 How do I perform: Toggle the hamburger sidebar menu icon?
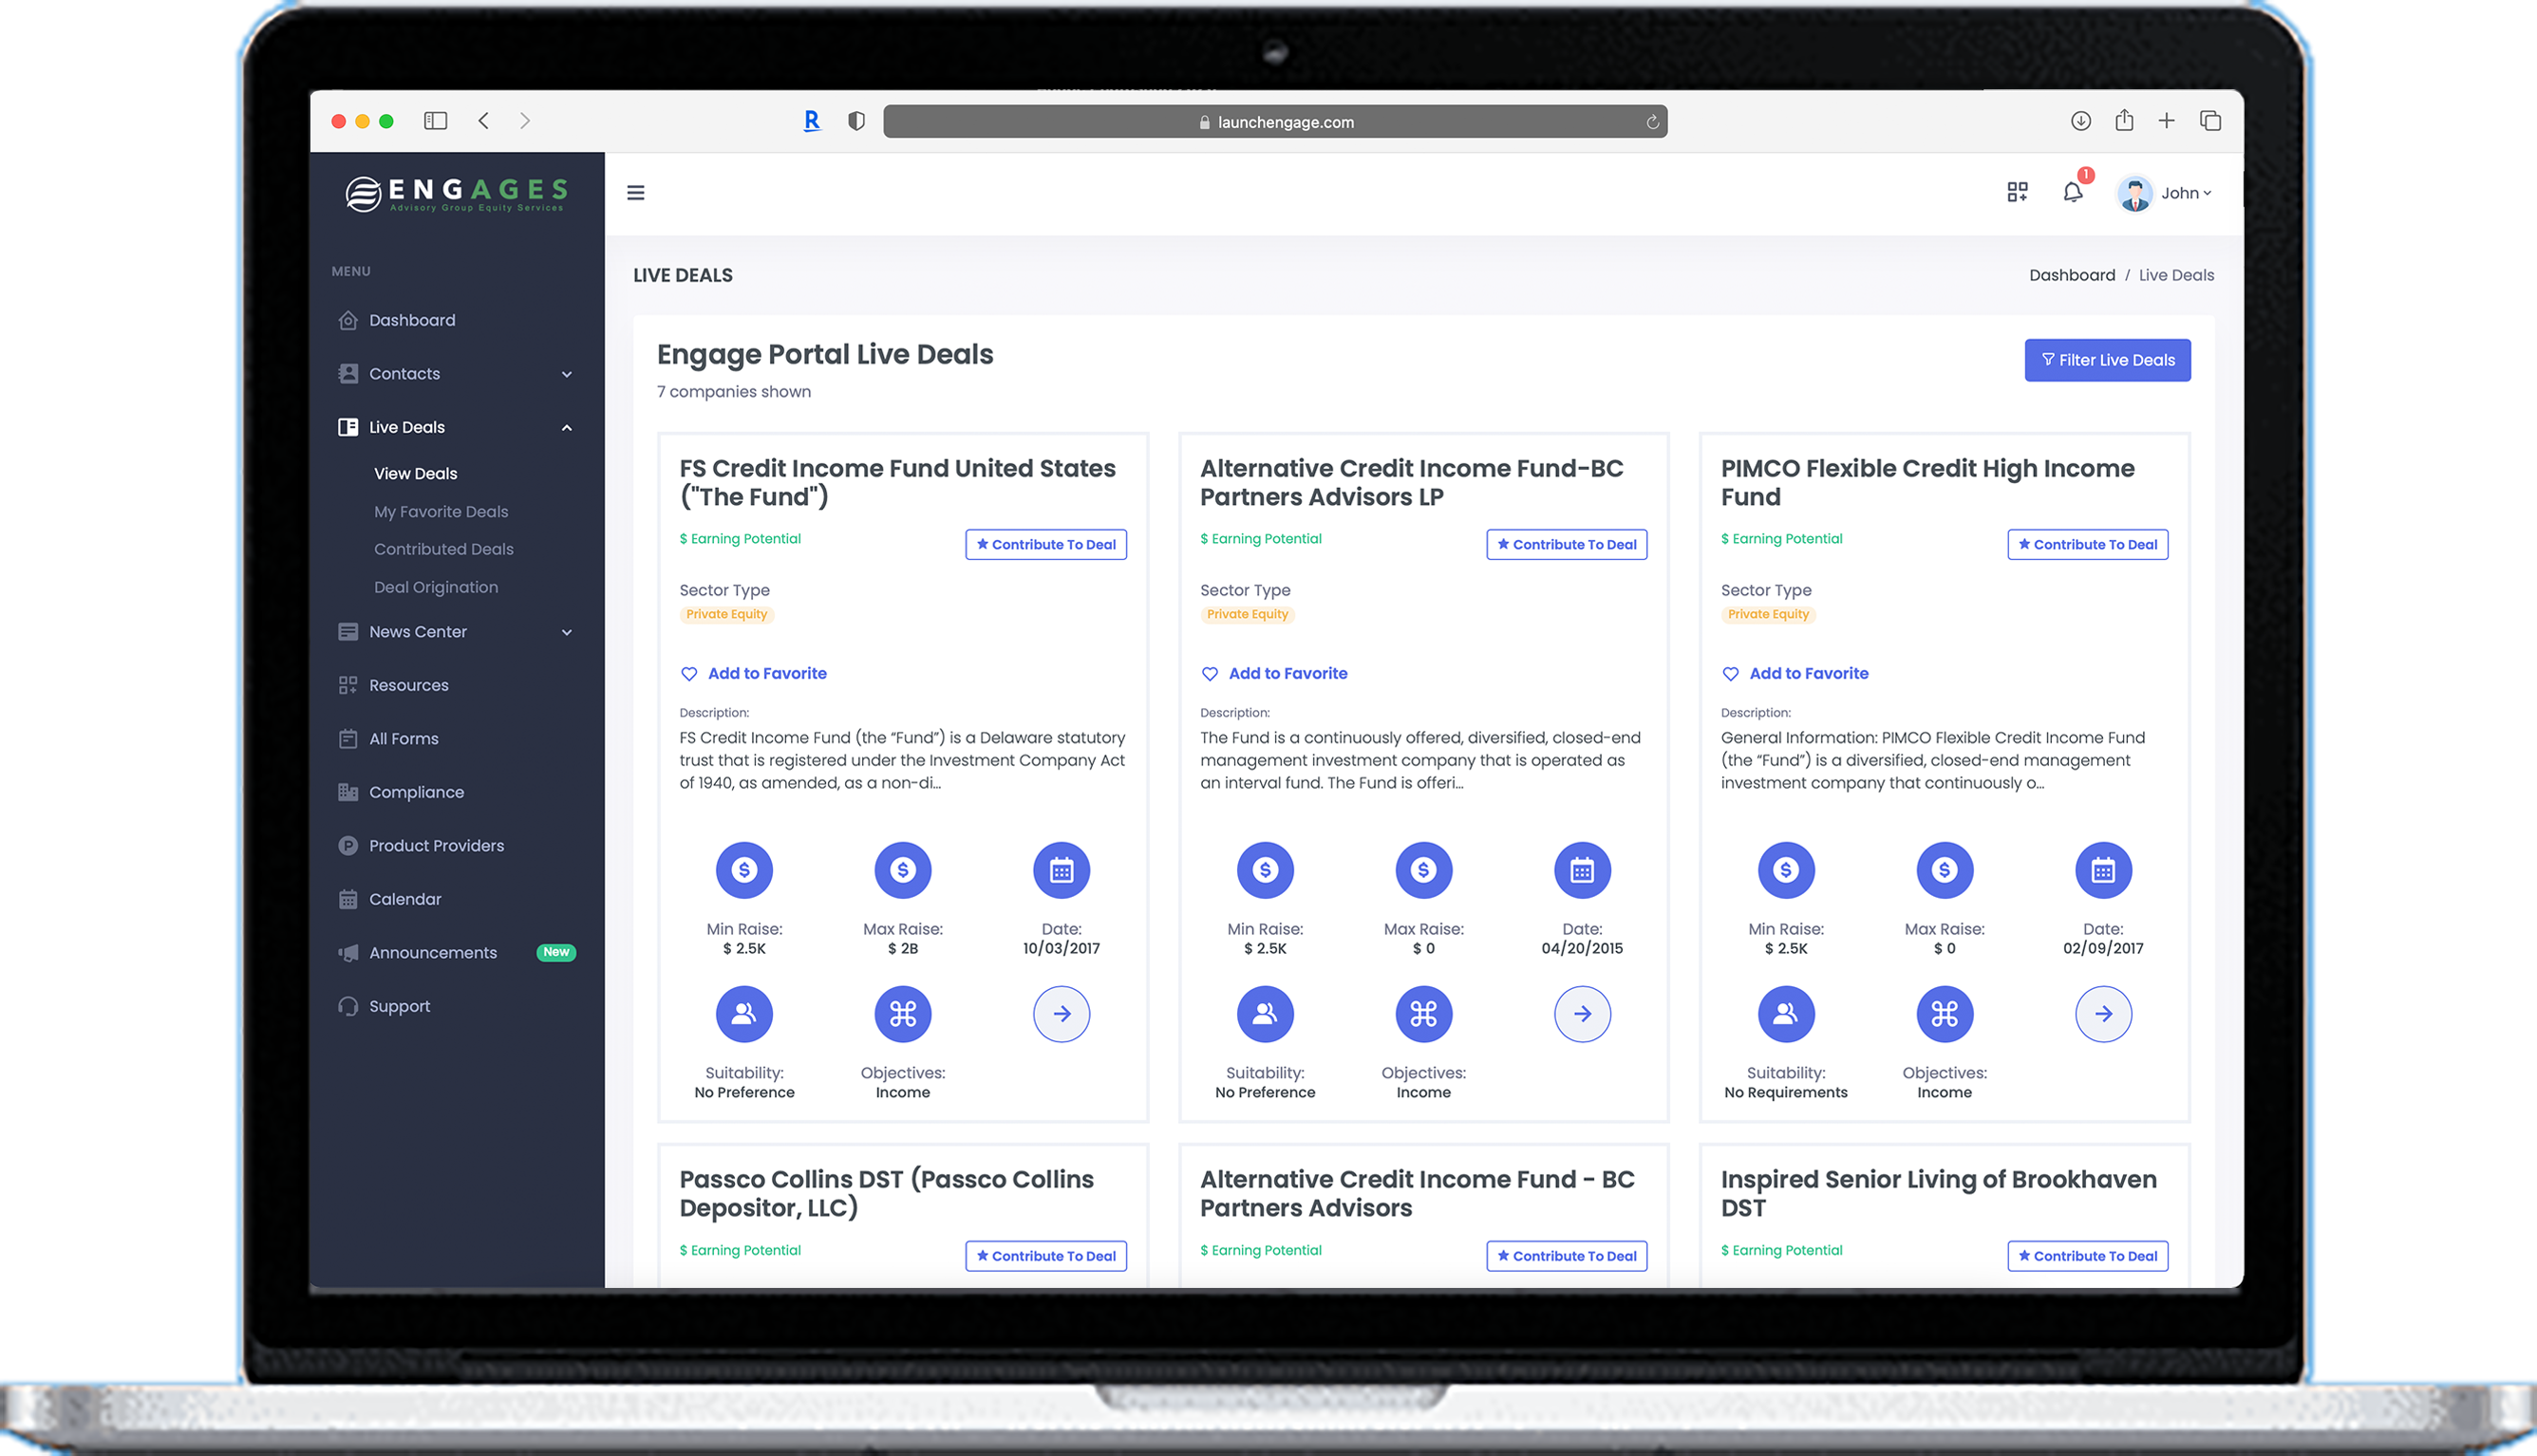click(635, 192)
